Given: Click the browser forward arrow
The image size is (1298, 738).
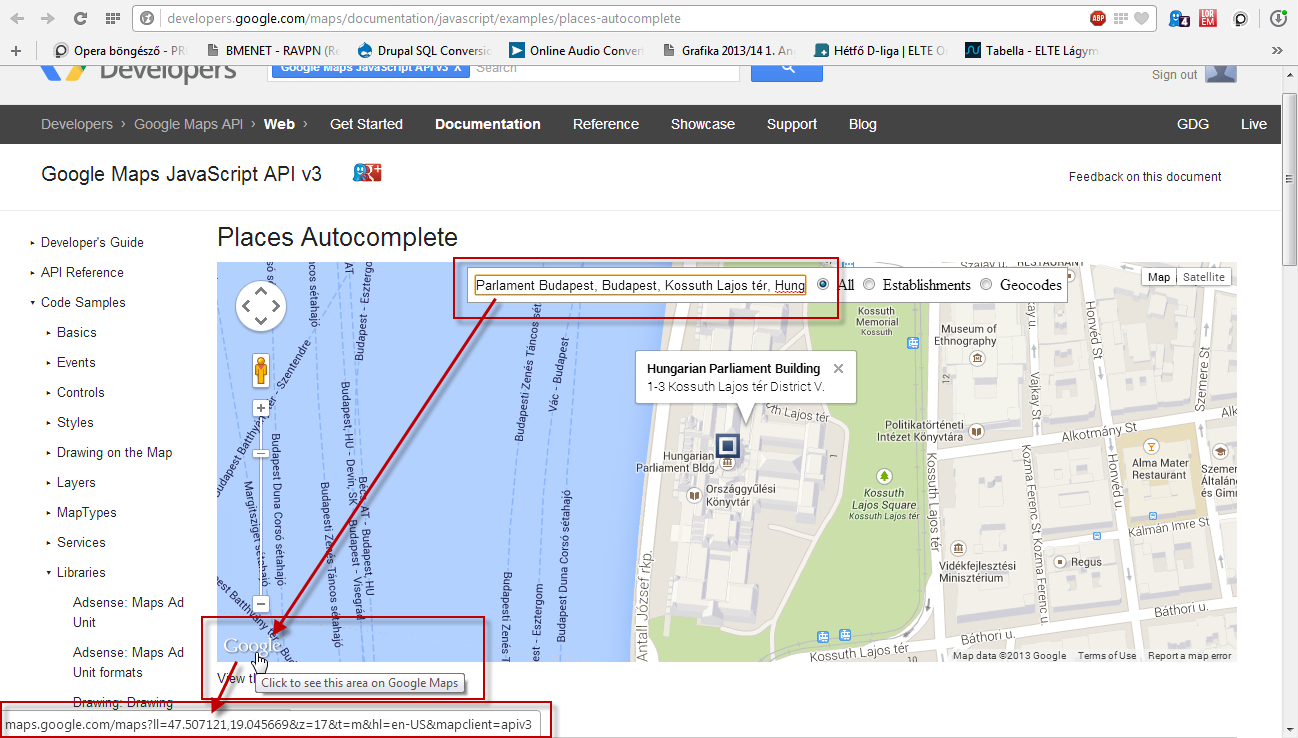Looking at the screenshot, I should tap(48, 18).
